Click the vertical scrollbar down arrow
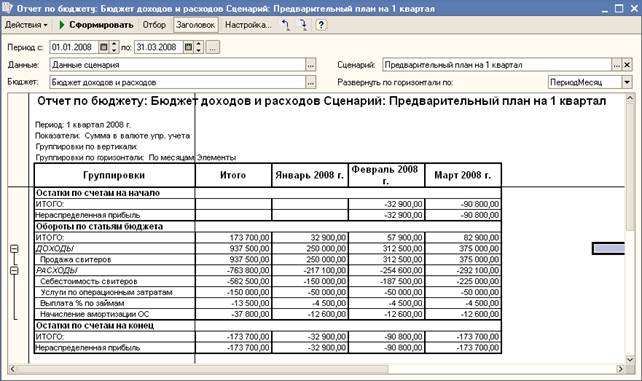The width and height of the screenshot is (642, 381). click(630, 359)
